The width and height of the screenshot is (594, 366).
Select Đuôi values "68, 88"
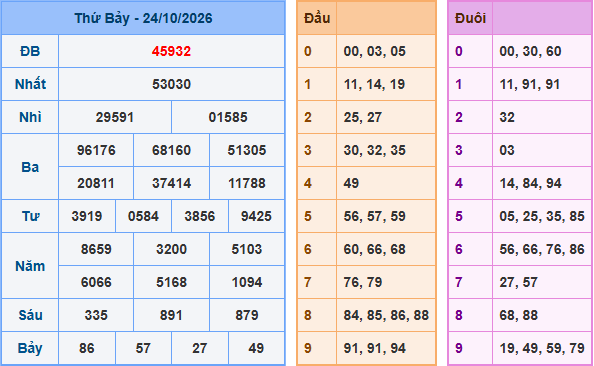tap(518, 315)
